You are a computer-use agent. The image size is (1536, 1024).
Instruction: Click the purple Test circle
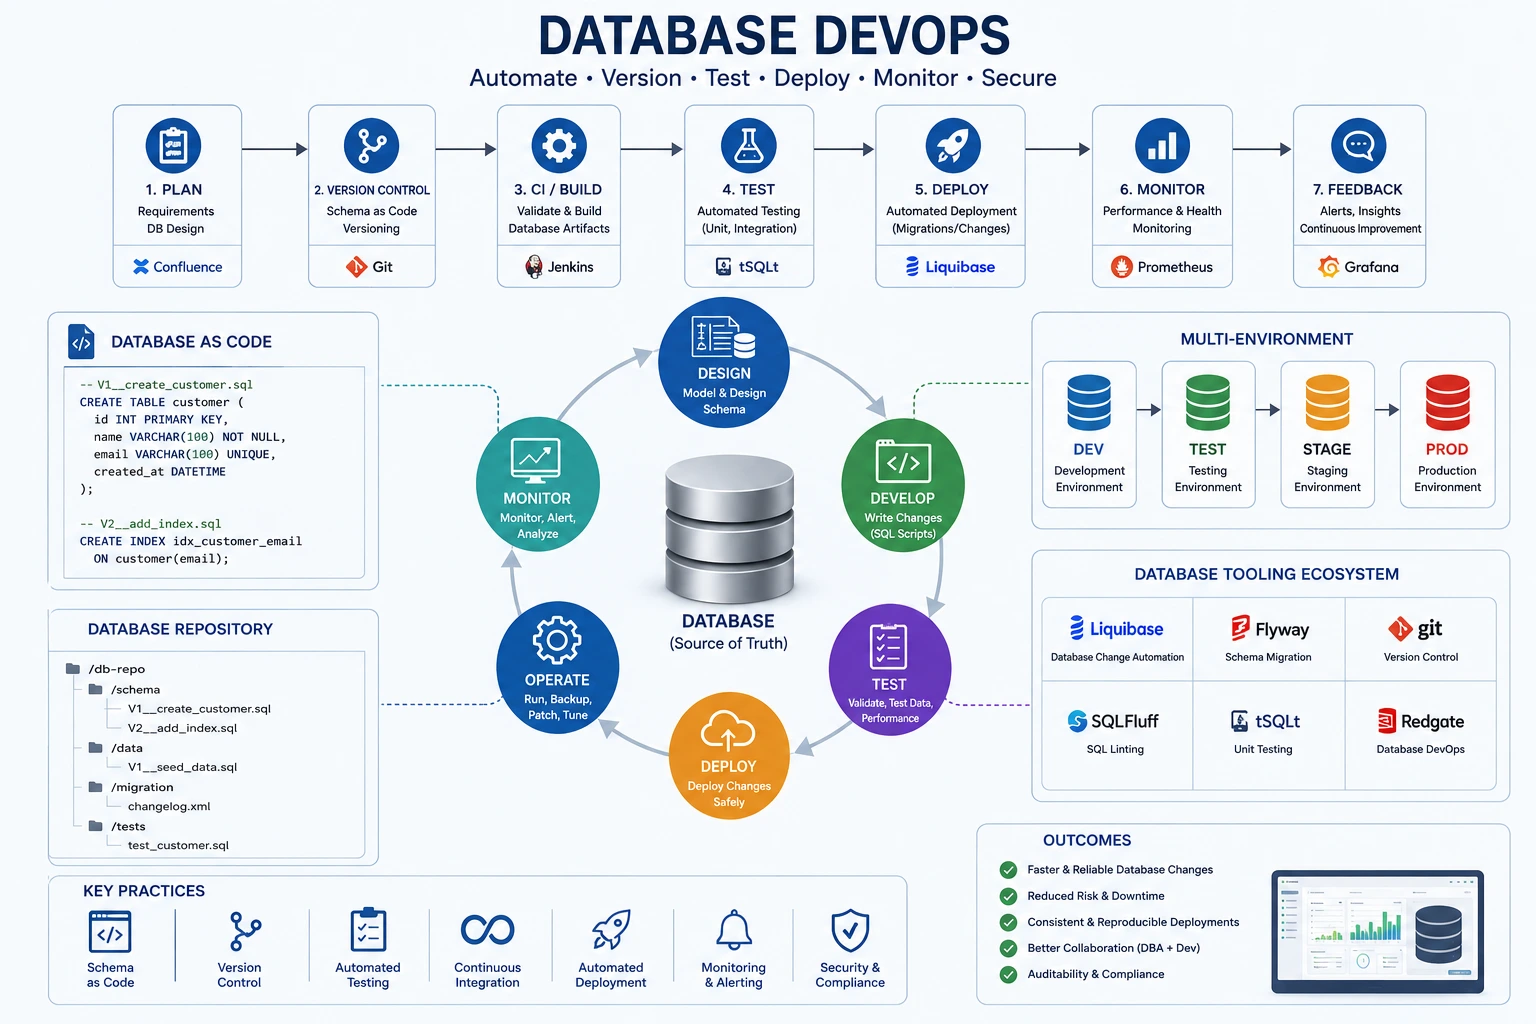tap(889, 670)
